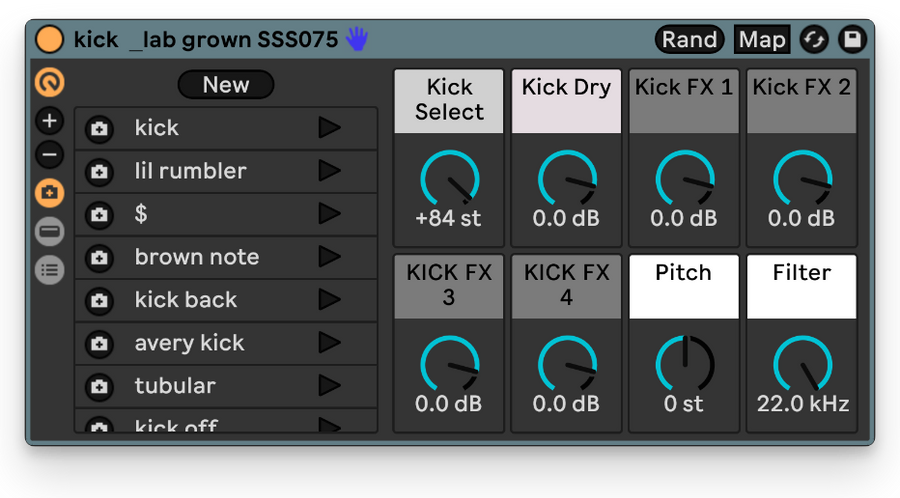Launch the 'kick' variation
The height and width of the screenshot is (498, 900).
[x=329, y=127]
